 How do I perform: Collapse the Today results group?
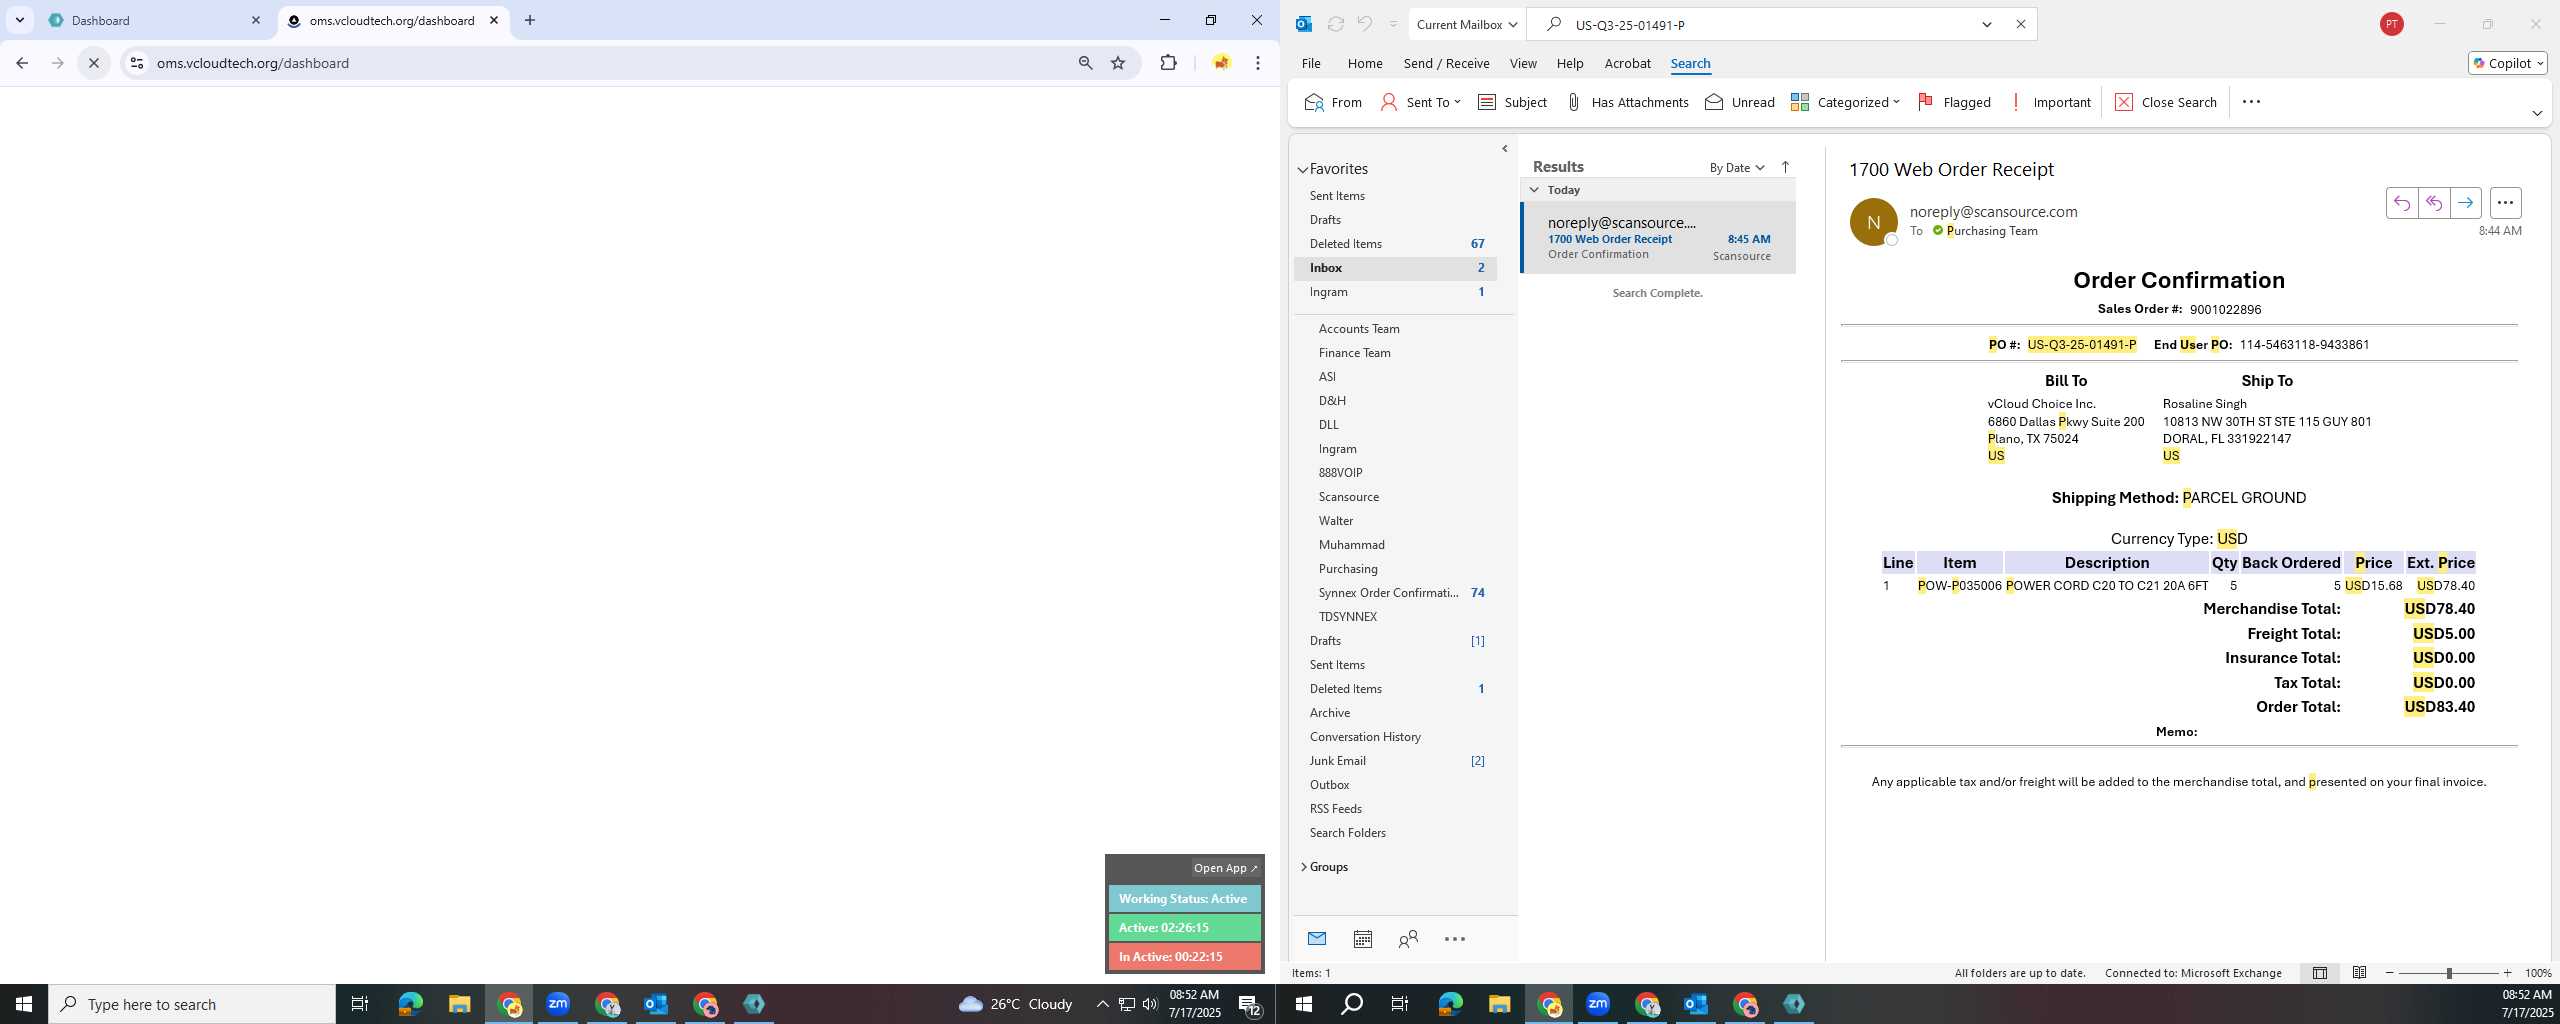coord(1534,190)
